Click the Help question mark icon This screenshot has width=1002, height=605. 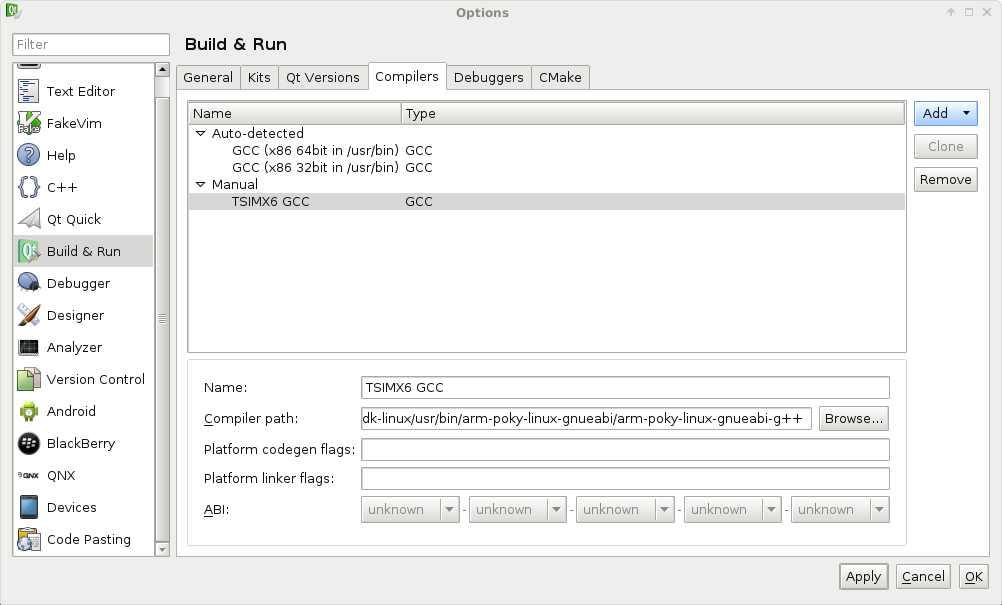pyautogui.click(x=28, y=155)
